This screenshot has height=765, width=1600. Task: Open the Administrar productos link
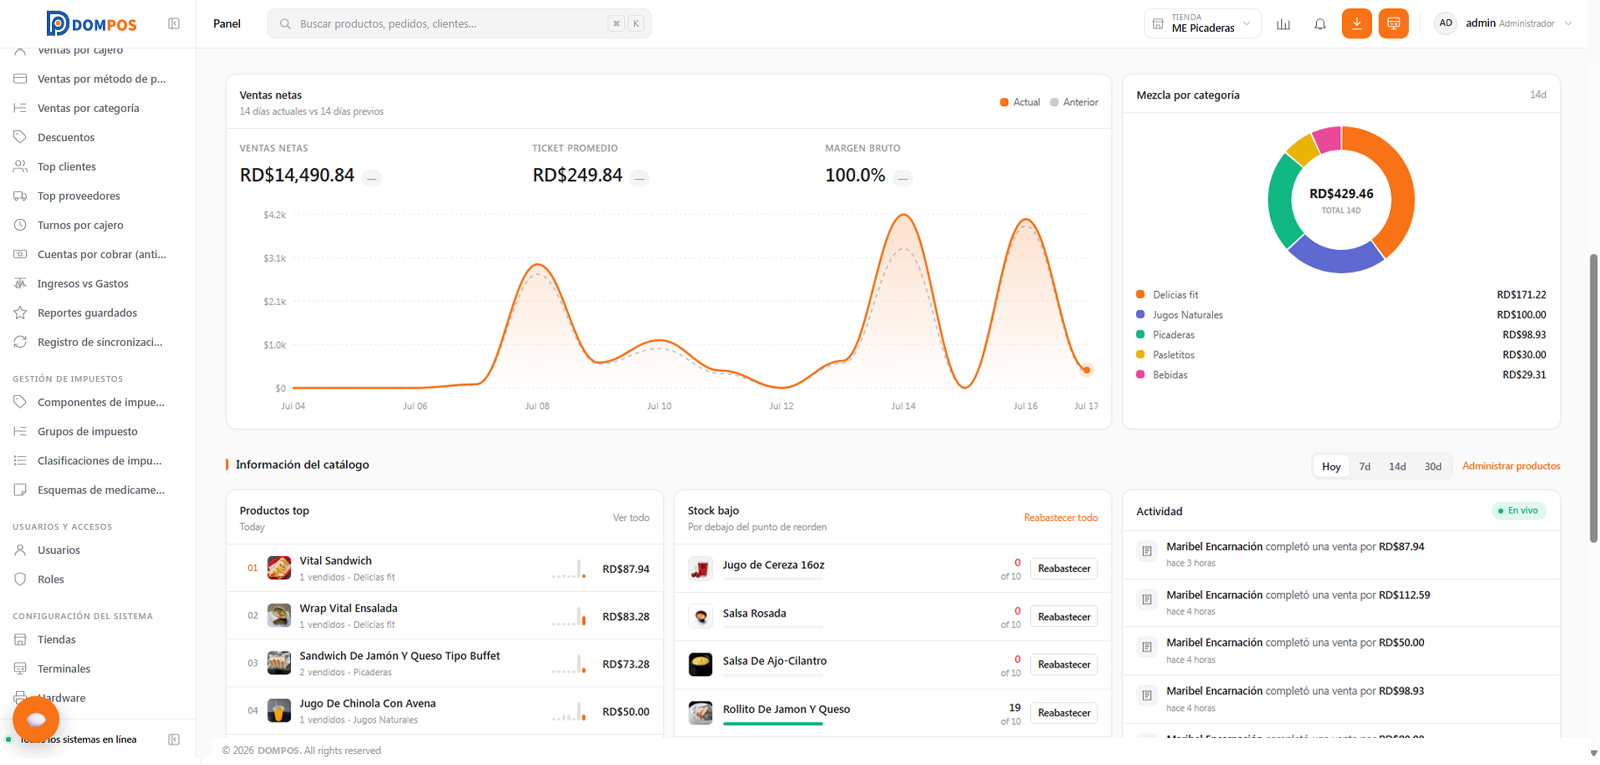1511,466
